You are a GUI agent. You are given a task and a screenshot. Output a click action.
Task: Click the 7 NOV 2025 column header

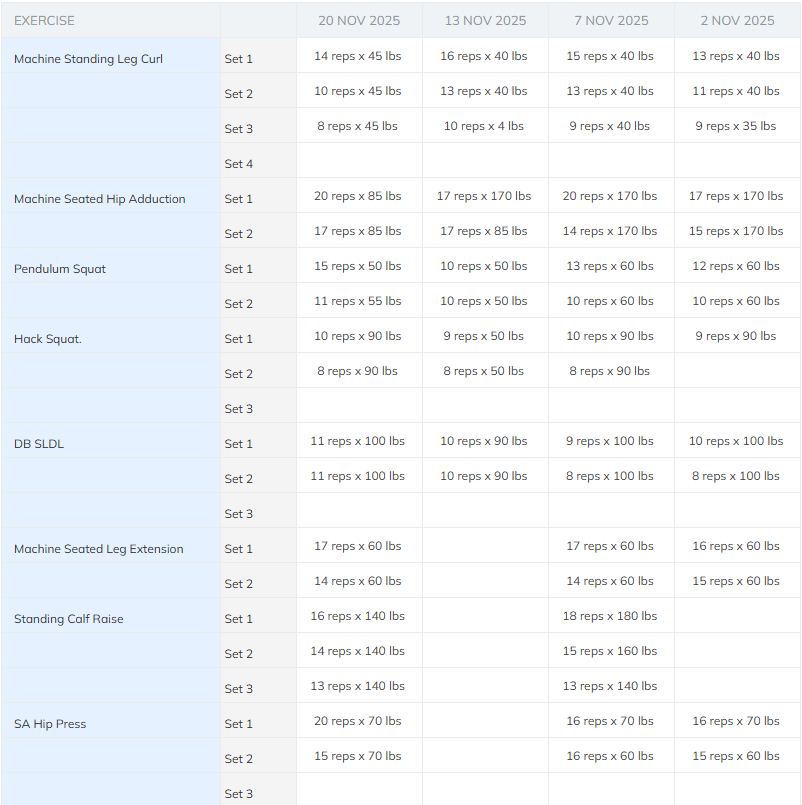pyautogui.click(x=610, y=21)
